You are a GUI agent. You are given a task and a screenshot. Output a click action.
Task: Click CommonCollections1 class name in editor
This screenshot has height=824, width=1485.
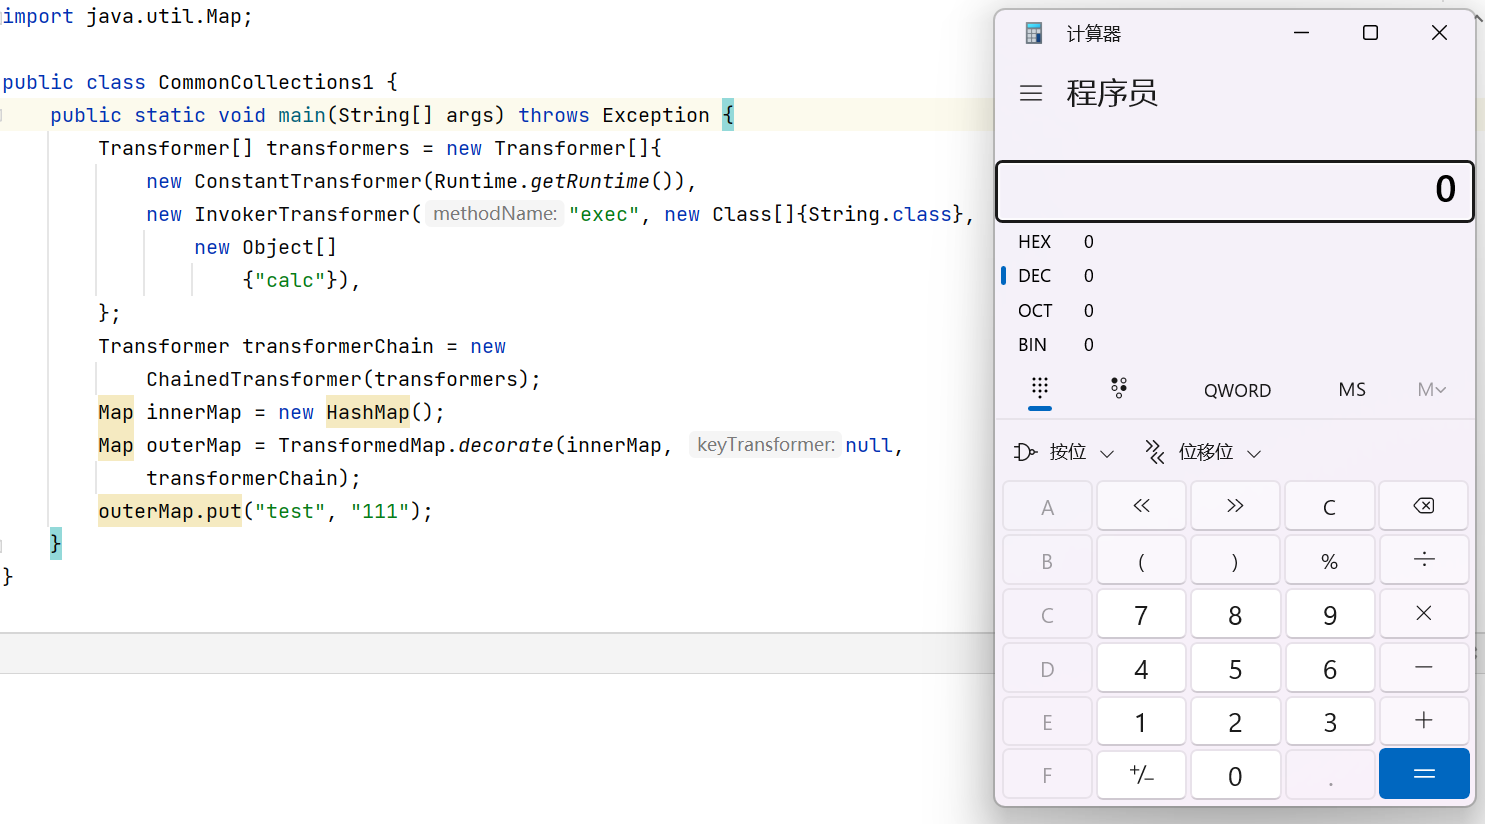(x=266, y=82)
